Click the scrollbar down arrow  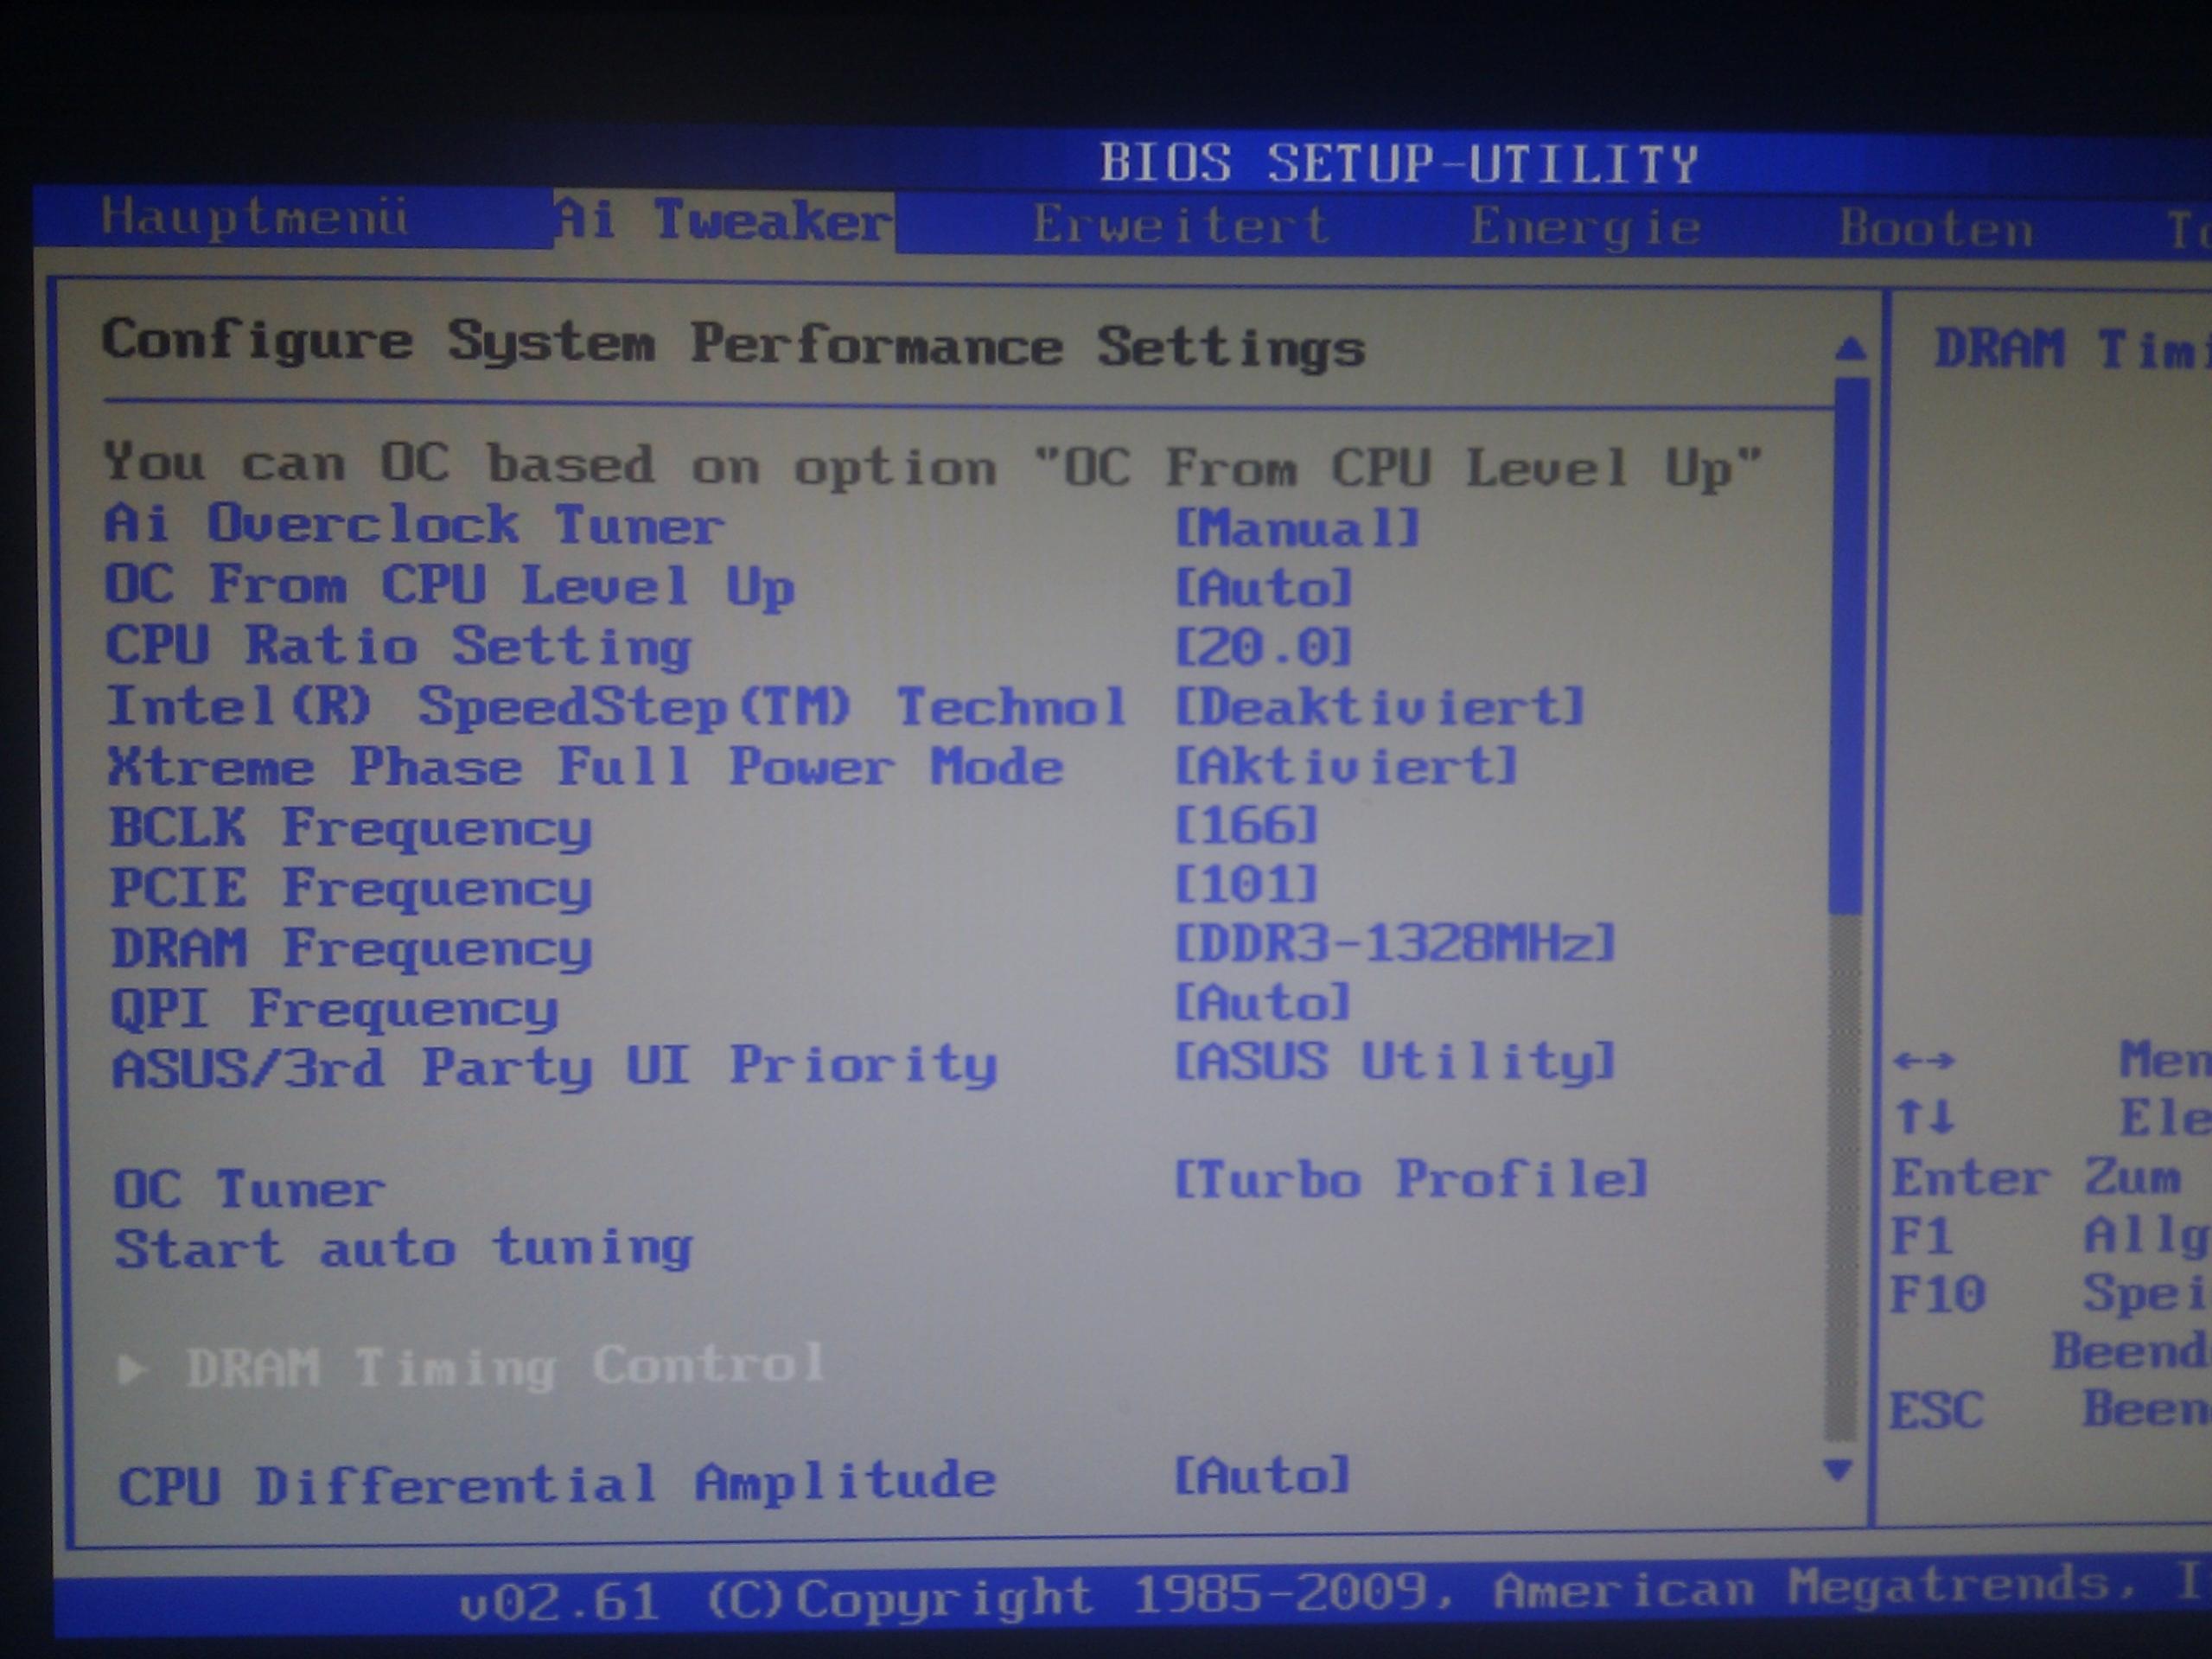point(1837,1469)
